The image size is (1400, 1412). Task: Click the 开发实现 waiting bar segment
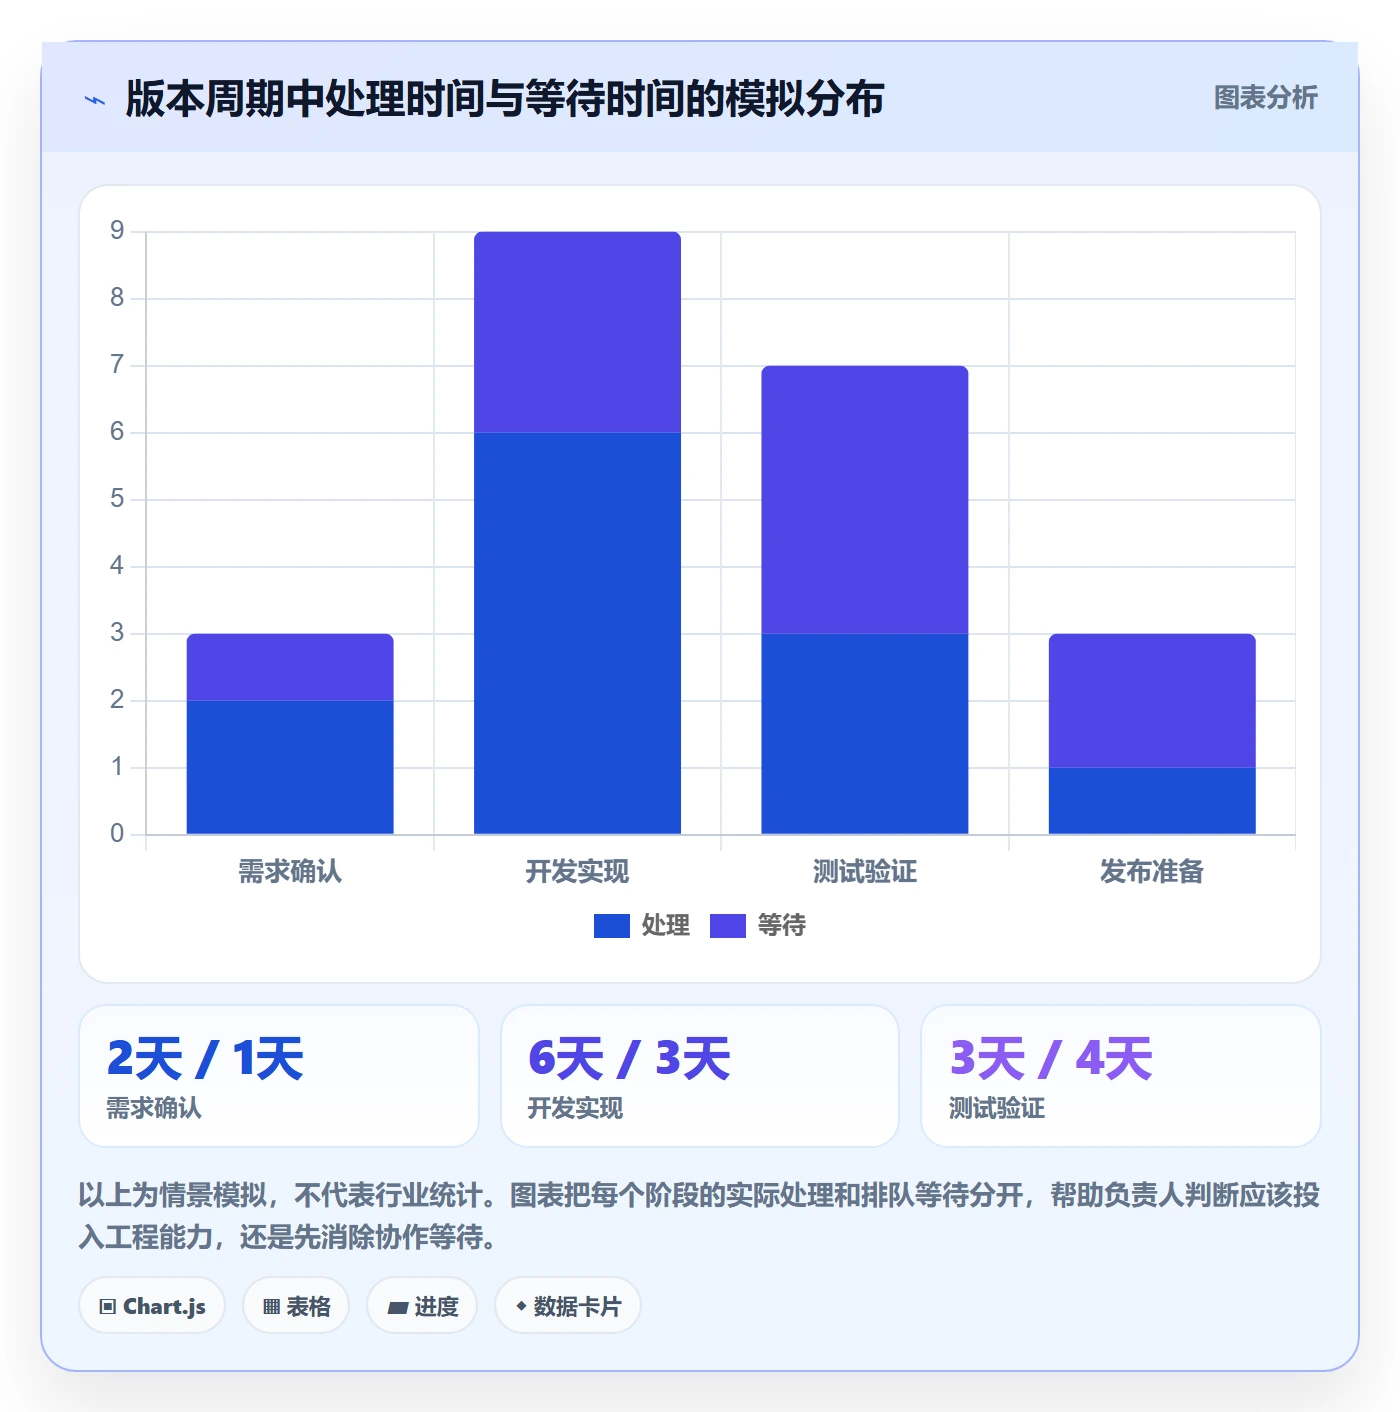577,332
